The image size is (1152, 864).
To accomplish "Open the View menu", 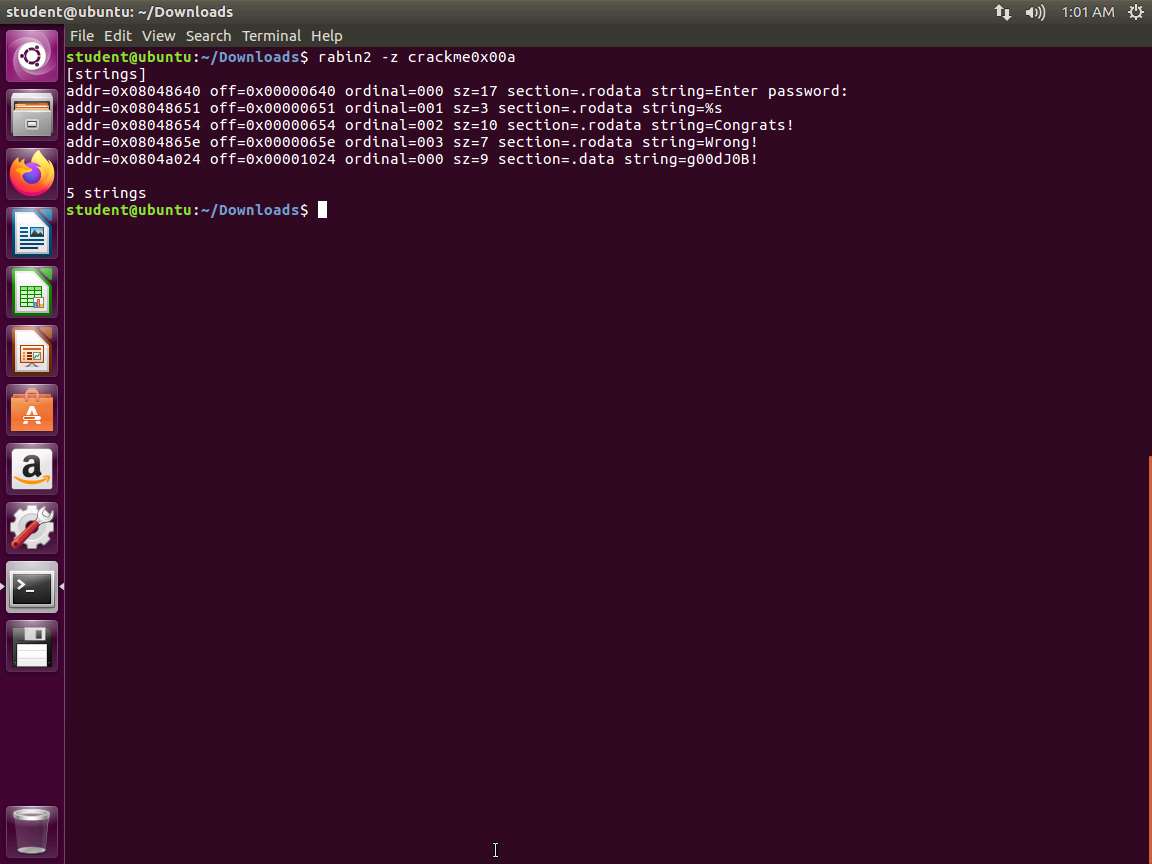I will (158, 36).
